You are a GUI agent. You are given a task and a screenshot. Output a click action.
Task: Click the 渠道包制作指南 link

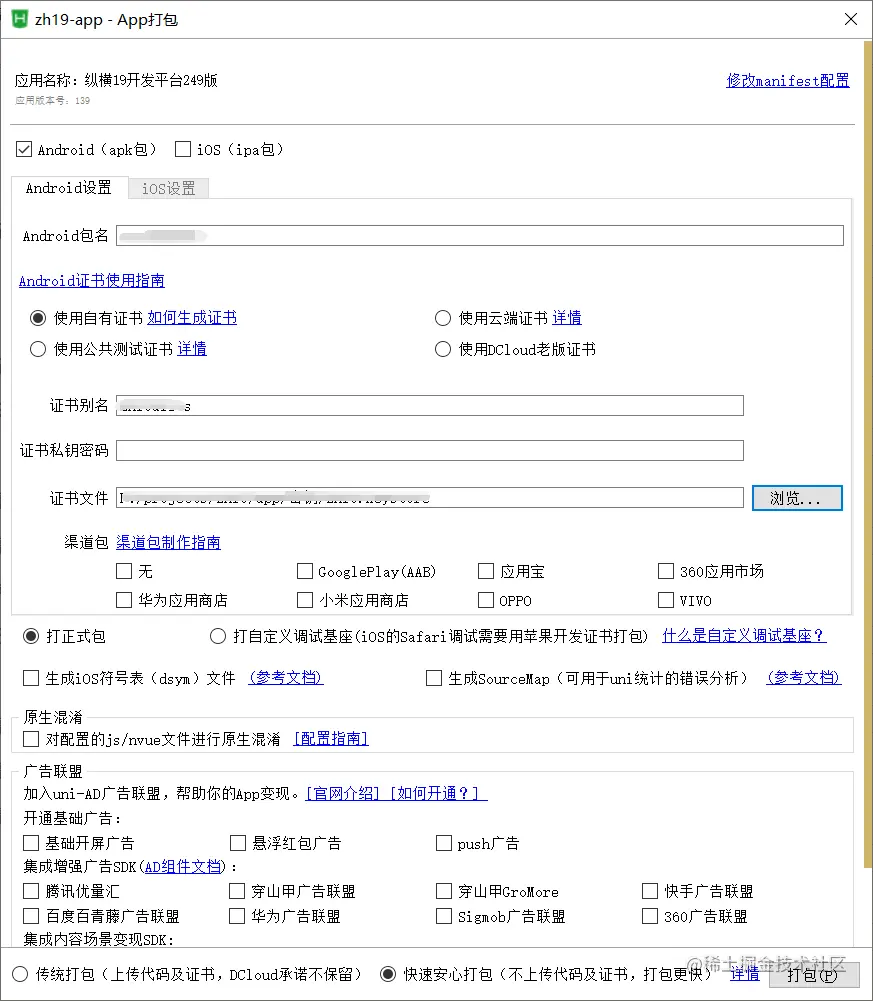168,542
